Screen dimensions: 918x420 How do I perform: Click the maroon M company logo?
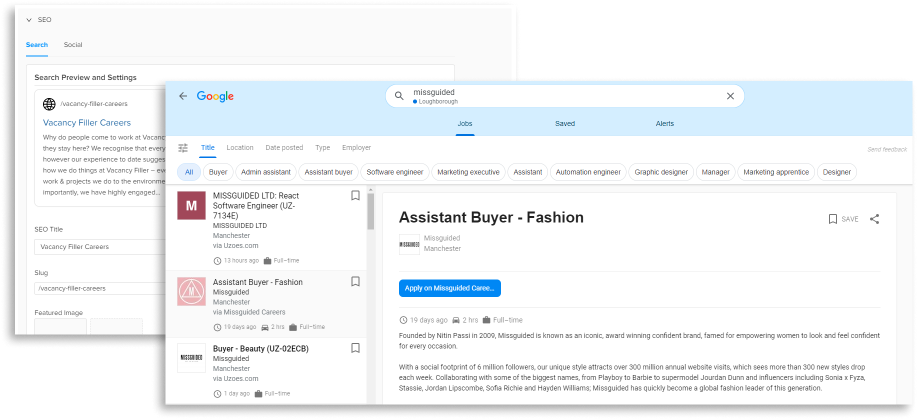(191, 206)
